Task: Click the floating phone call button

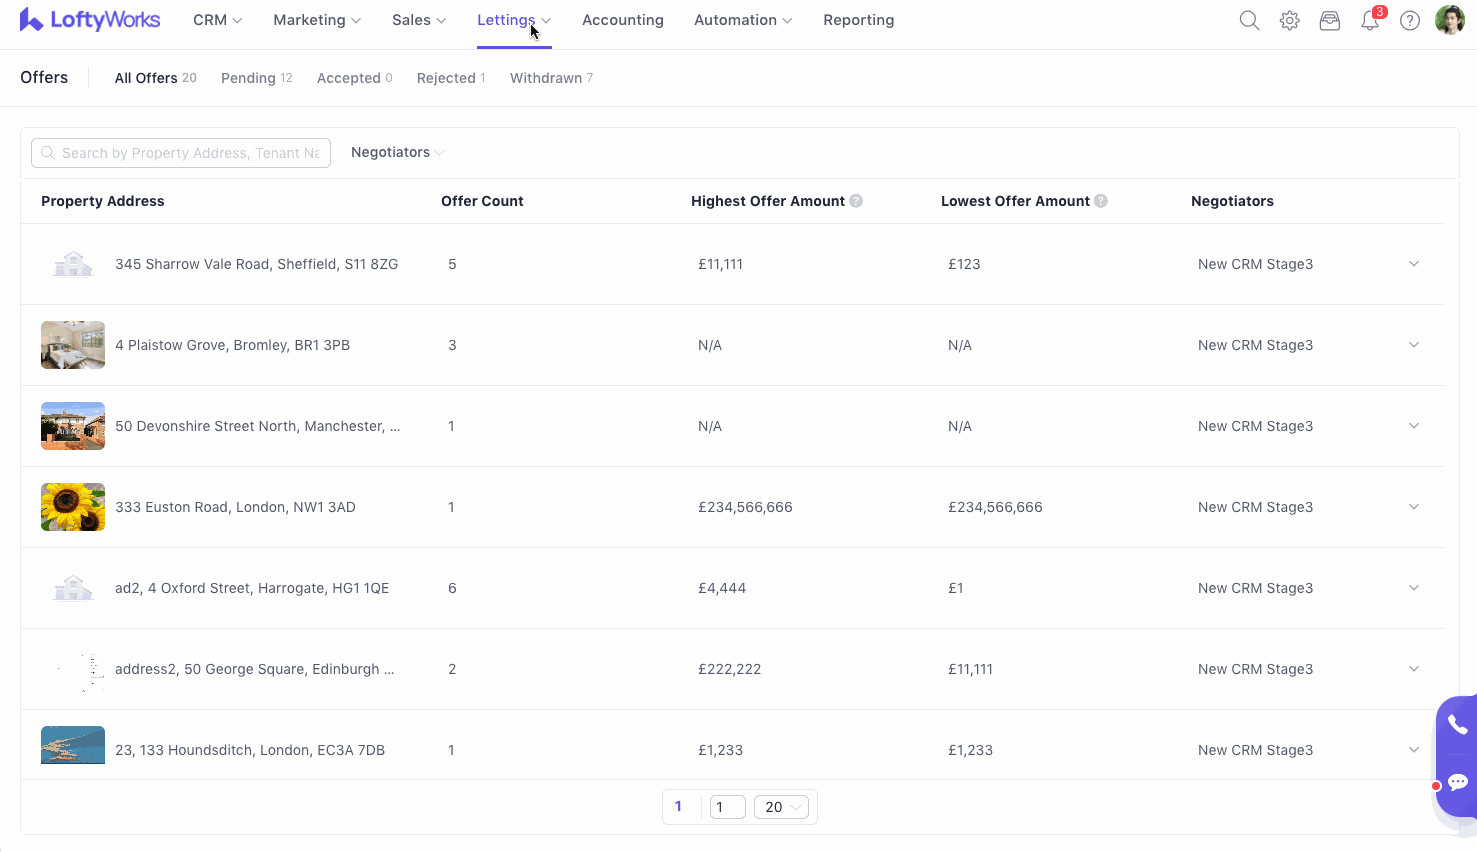Action: click(1457, 726)
